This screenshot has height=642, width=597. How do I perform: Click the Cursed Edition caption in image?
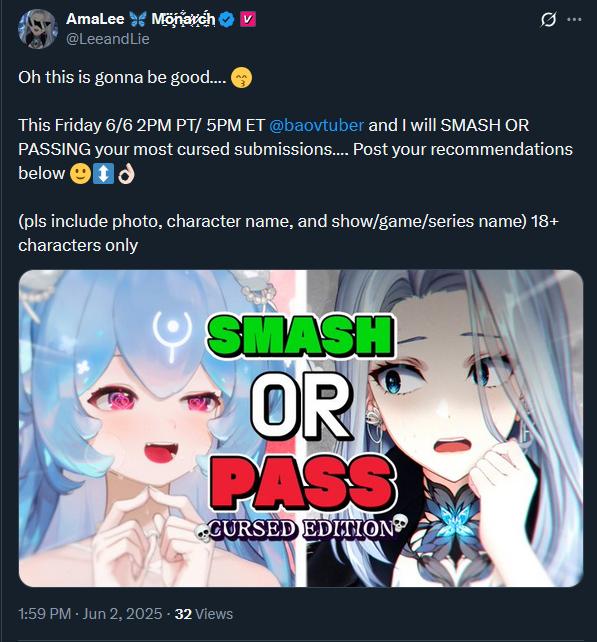coord(301,529)
